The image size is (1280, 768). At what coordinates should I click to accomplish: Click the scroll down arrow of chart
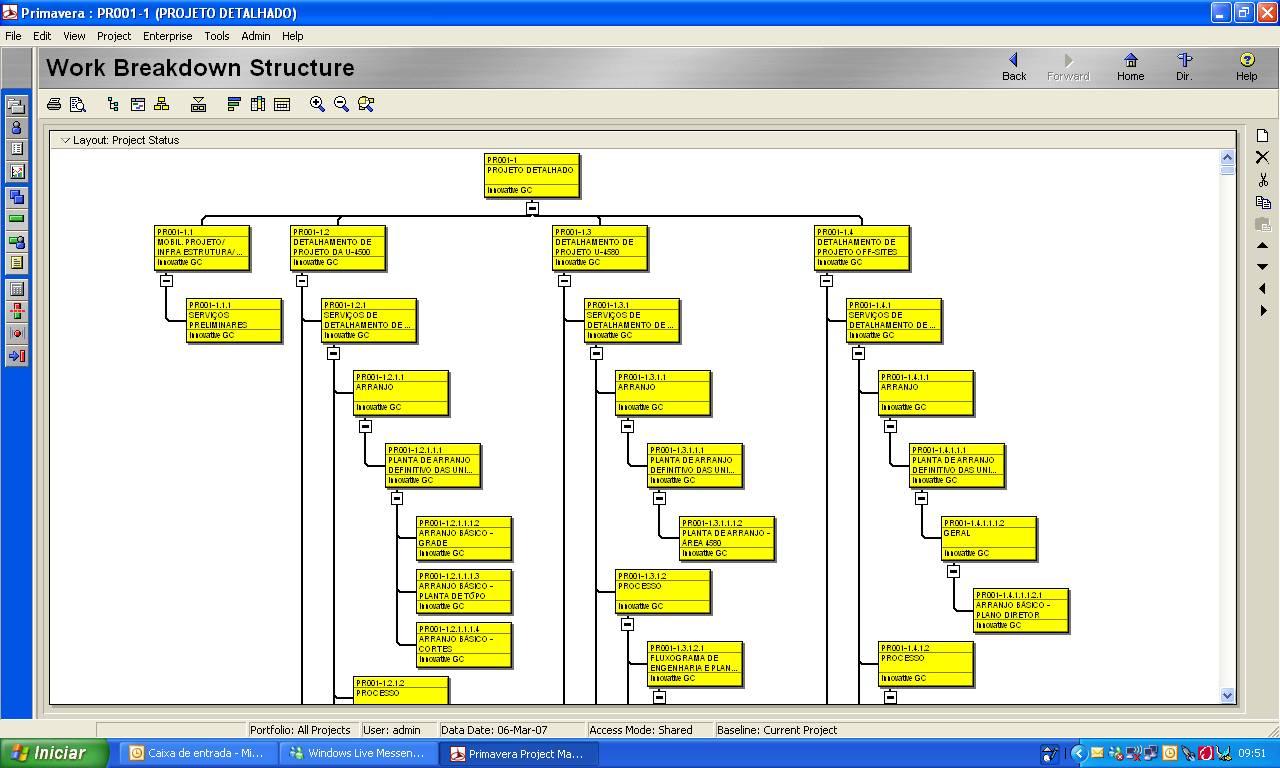pyautogui.click(x=1228, y=695)
